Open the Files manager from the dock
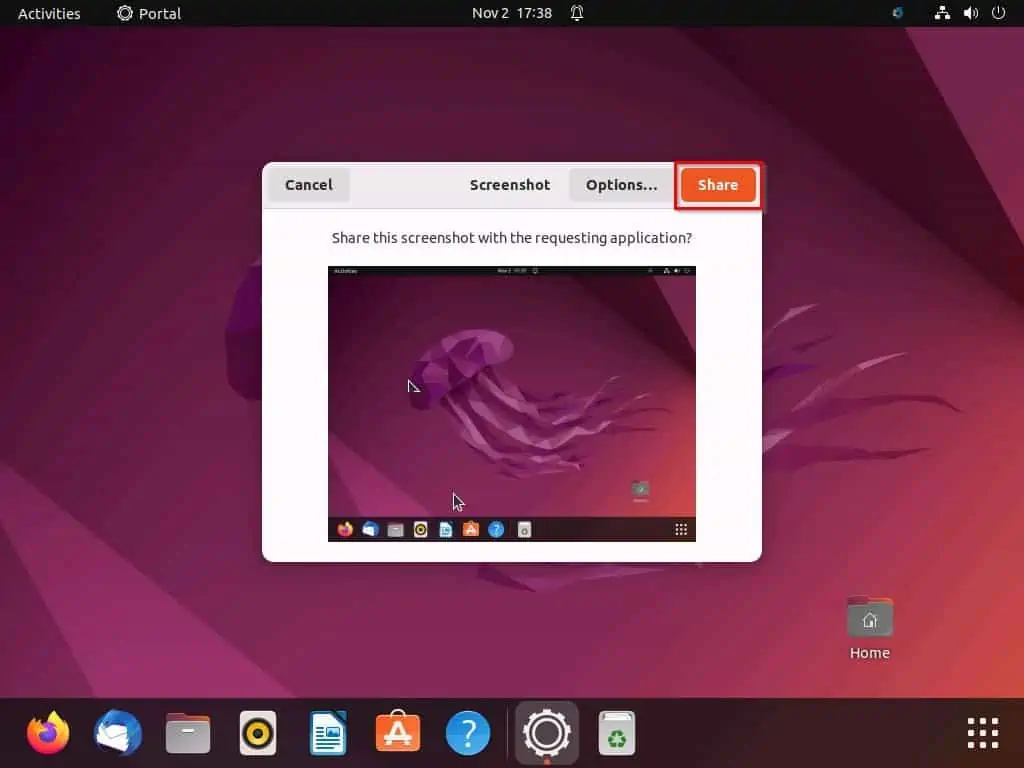Viewport: 1024px width, 768px height. (187, 732)
